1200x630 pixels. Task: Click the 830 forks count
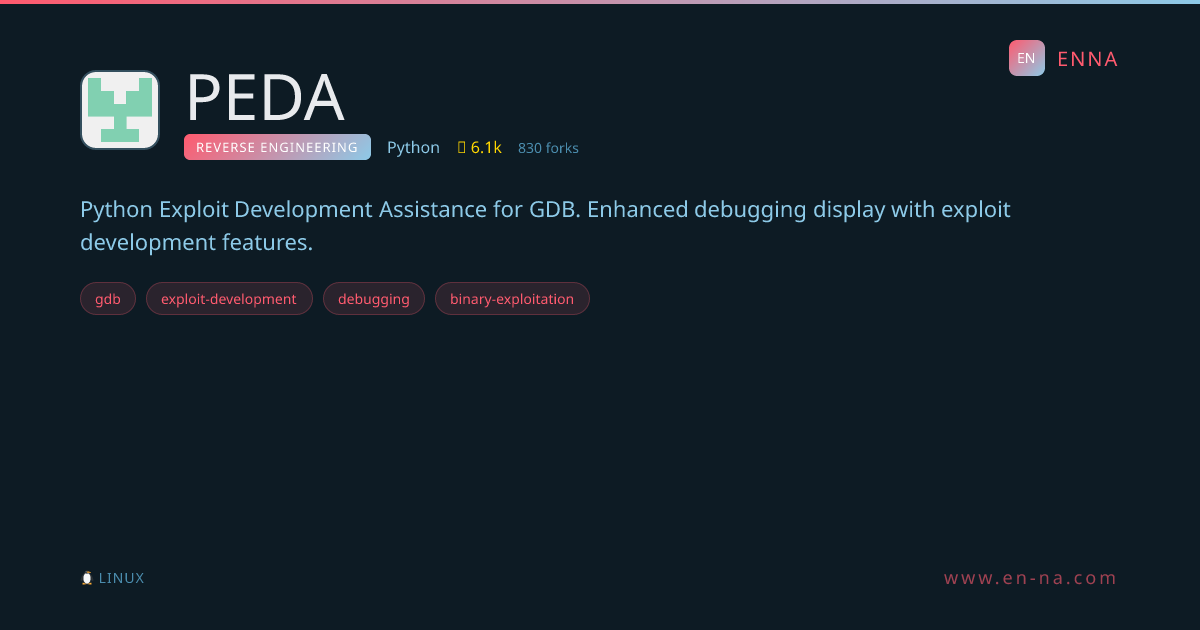(x=548, y=148)
